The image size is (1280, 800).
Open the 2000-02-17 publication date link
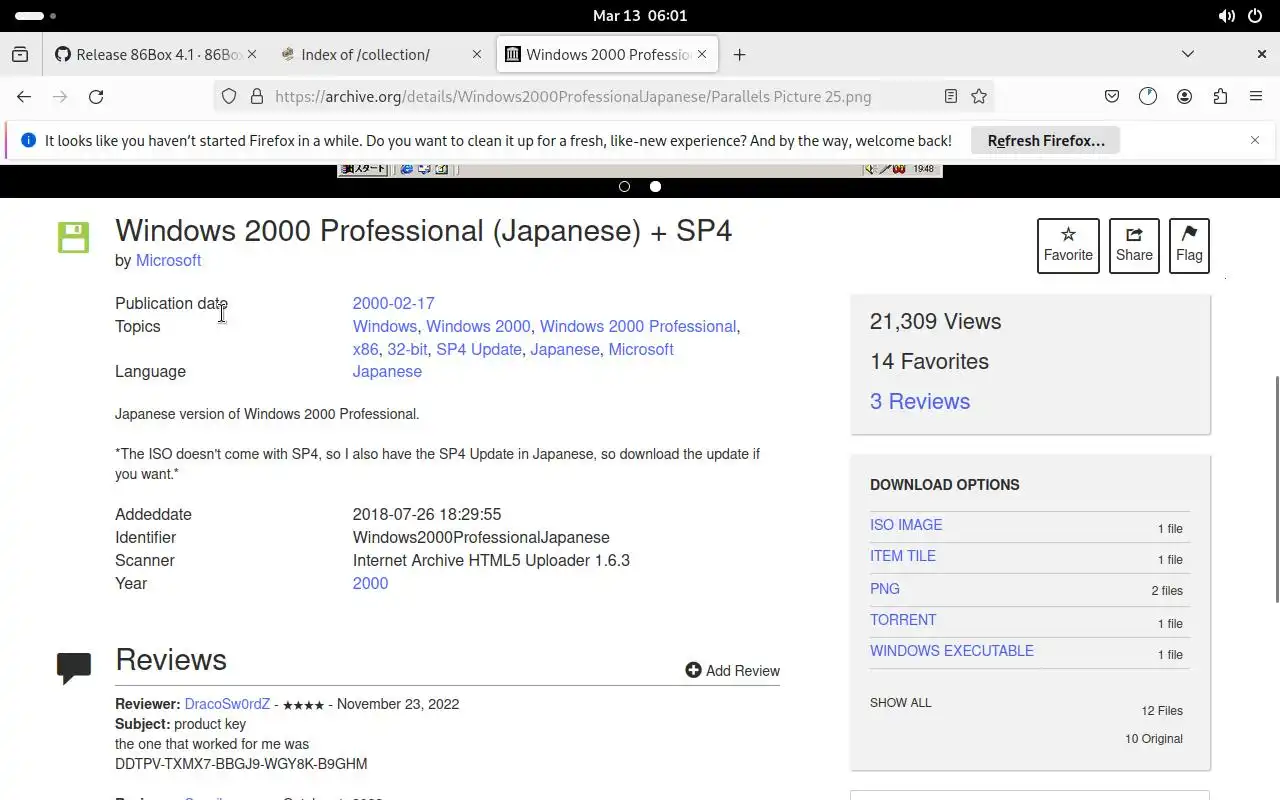393,303
